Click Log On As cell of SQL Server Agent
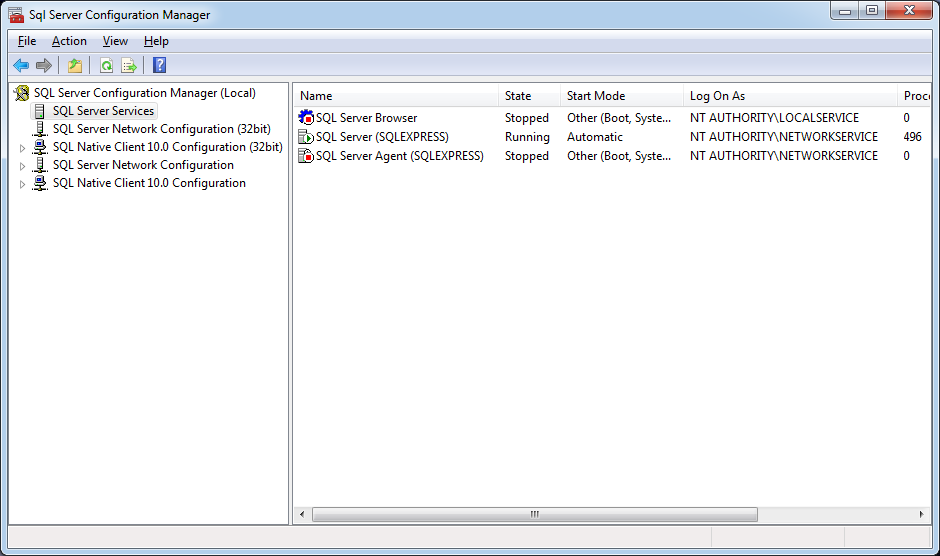940x556 pixels. [x=784, y=156]
